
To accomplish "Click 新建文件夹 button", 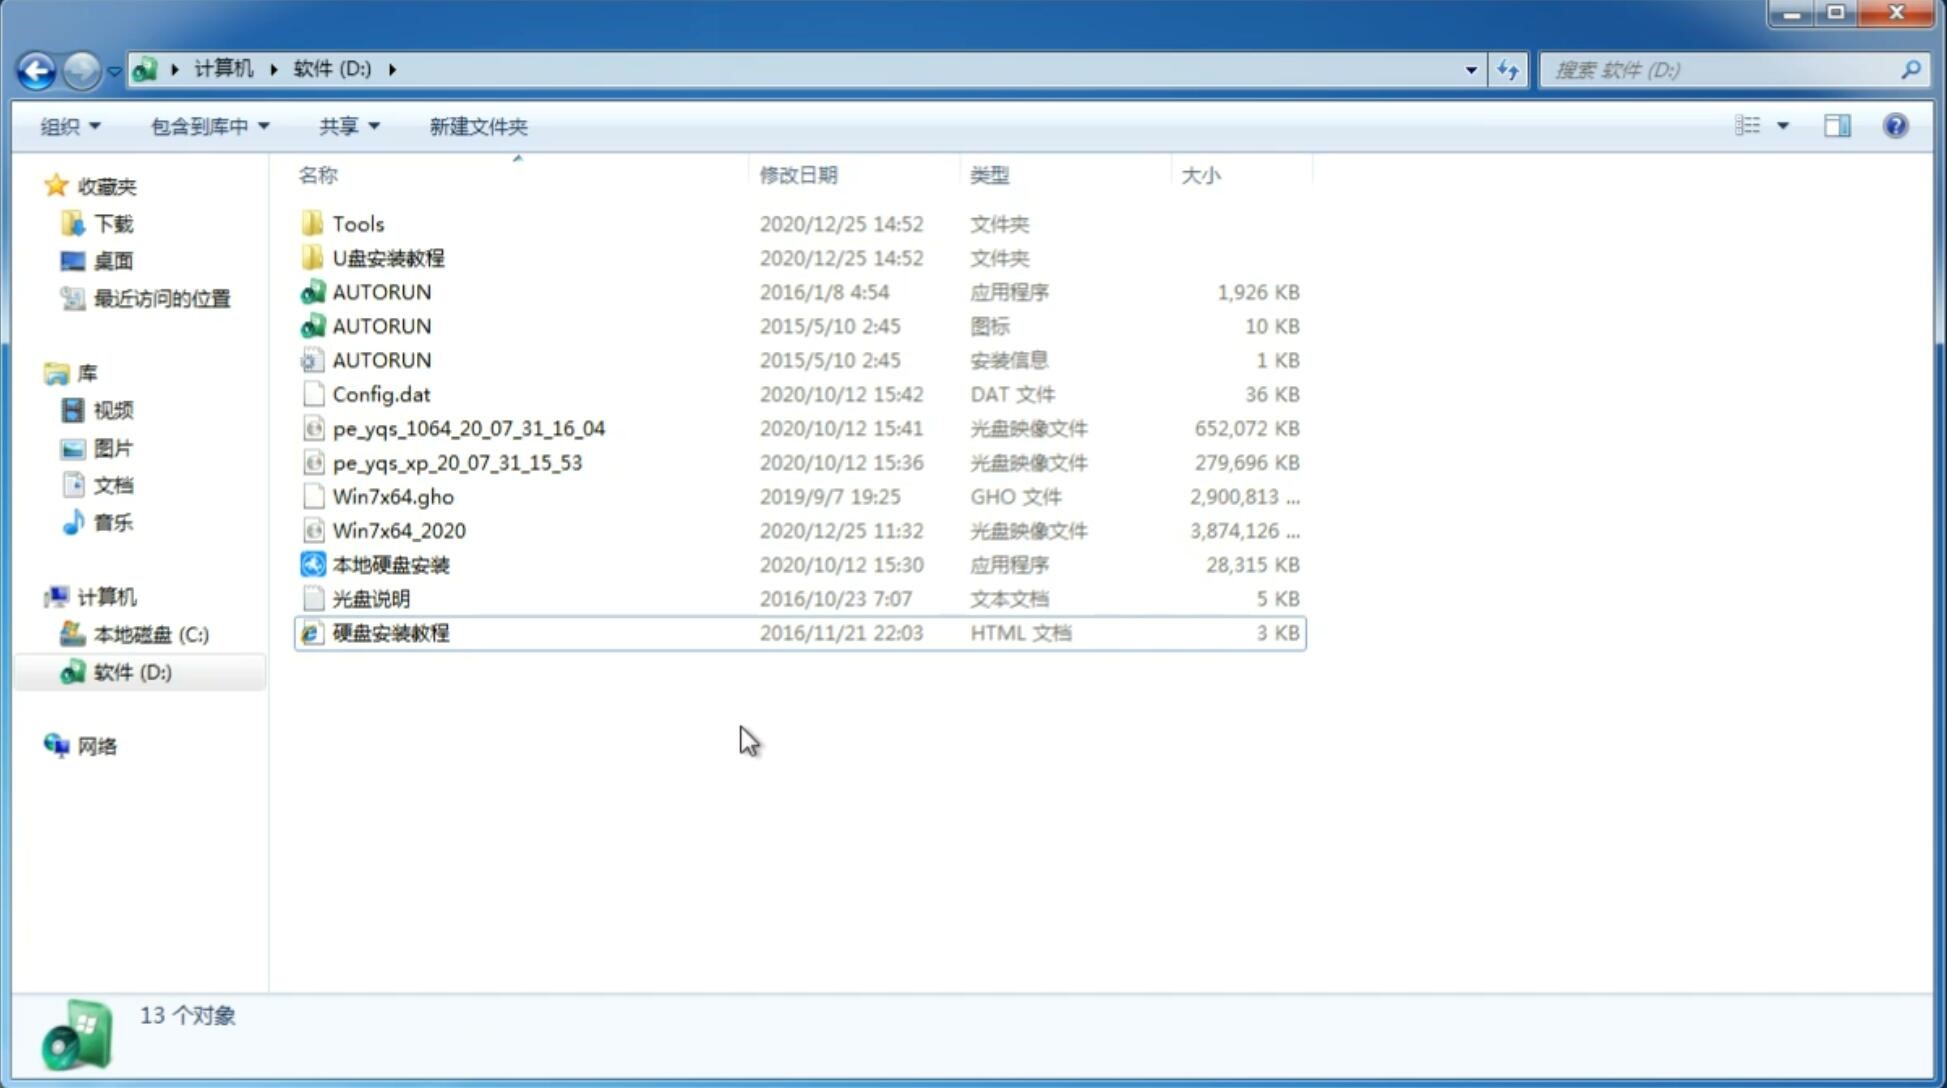I will (x=477, y=126).
